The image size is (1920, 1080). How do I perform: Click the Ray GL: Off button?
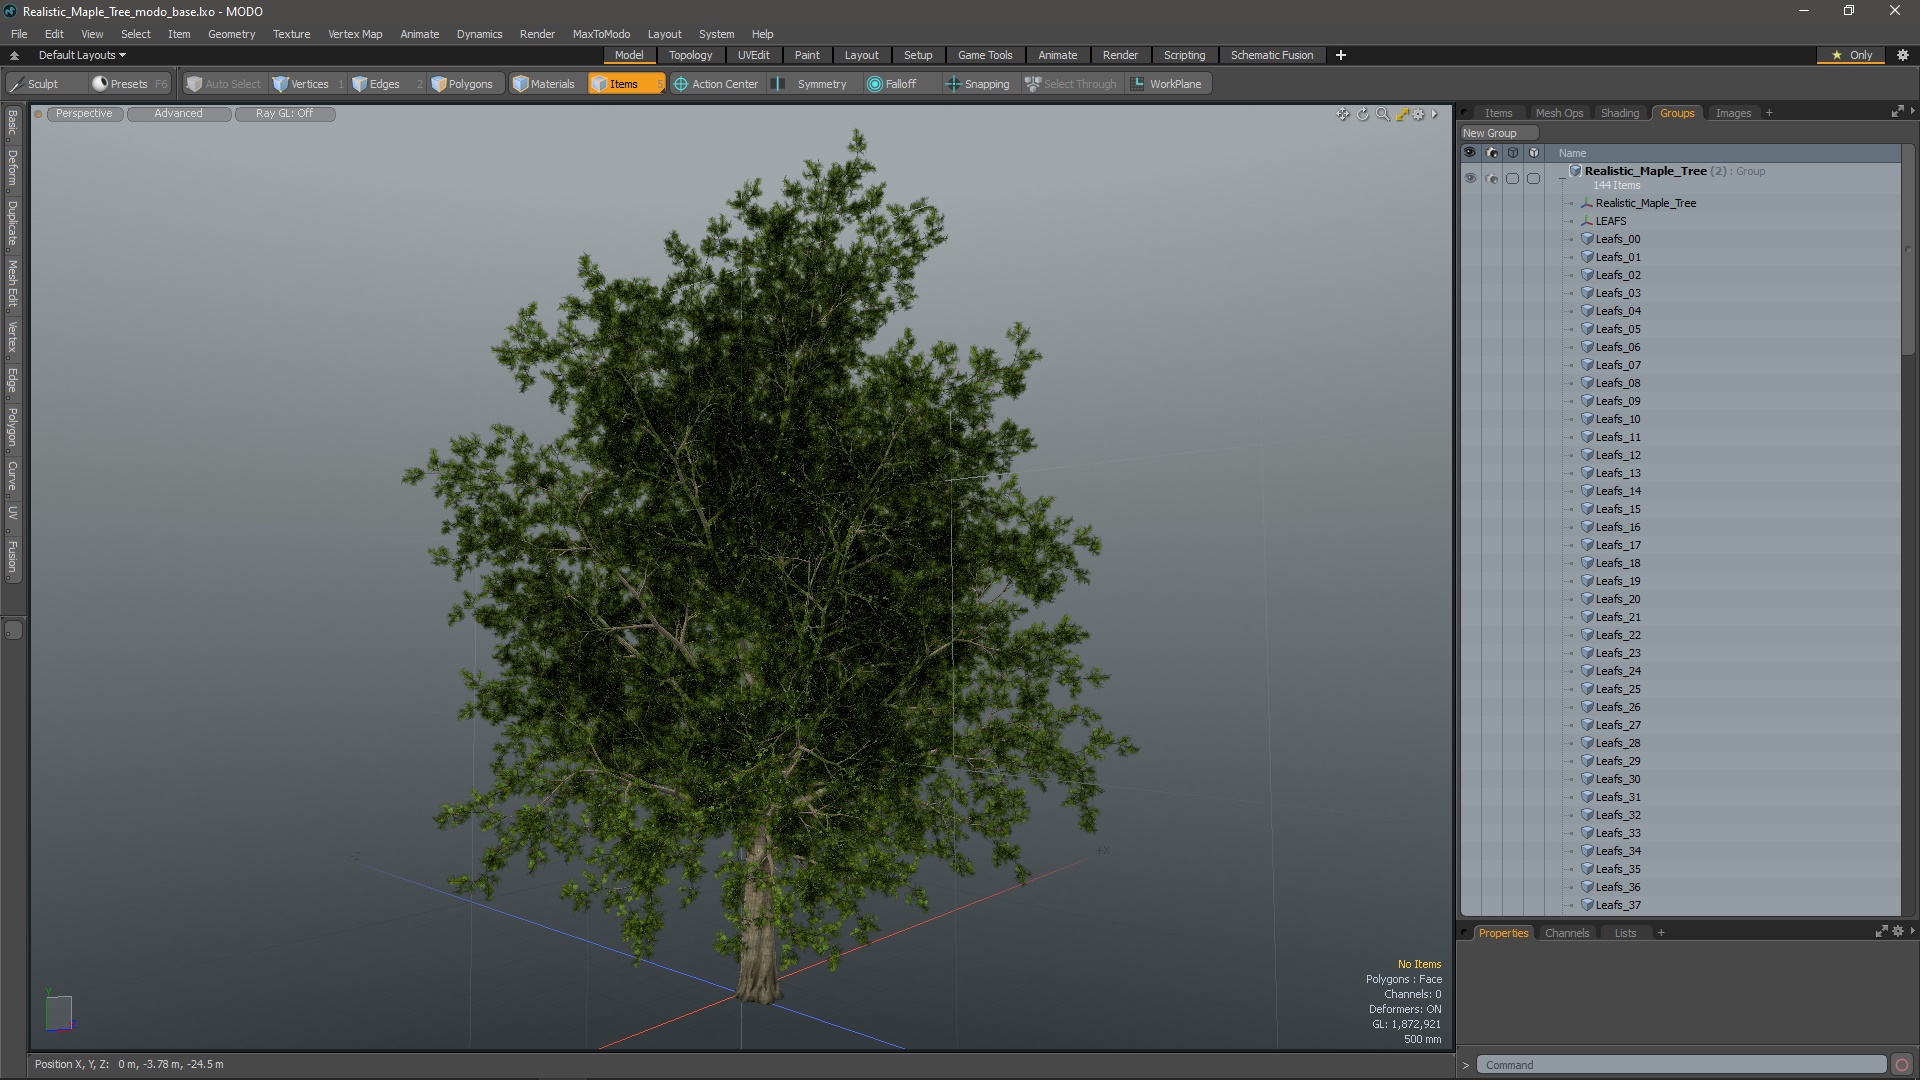(x=284, y=113)
